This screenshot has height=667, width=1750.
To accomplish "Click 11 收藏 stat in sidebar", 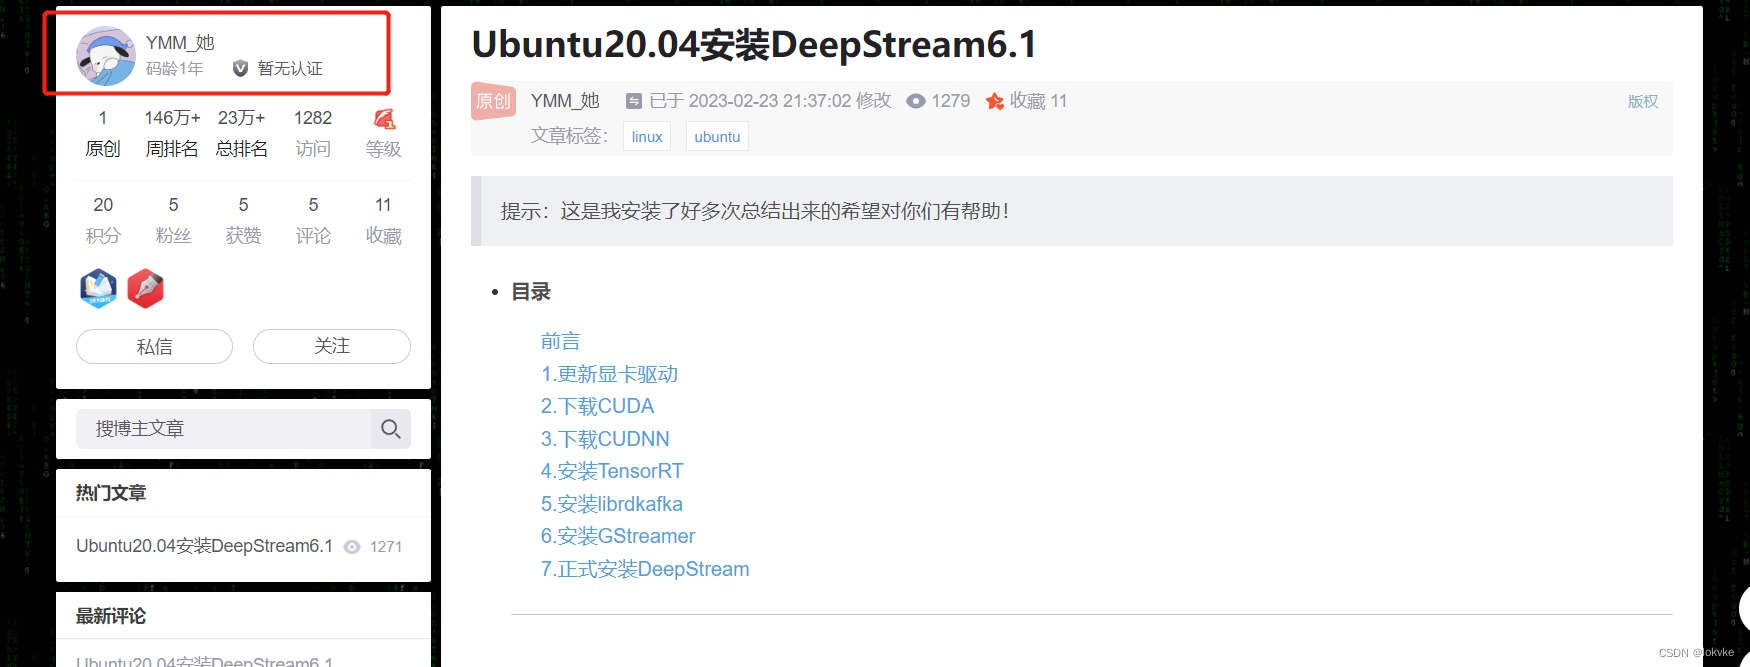I will click(384, 220).
